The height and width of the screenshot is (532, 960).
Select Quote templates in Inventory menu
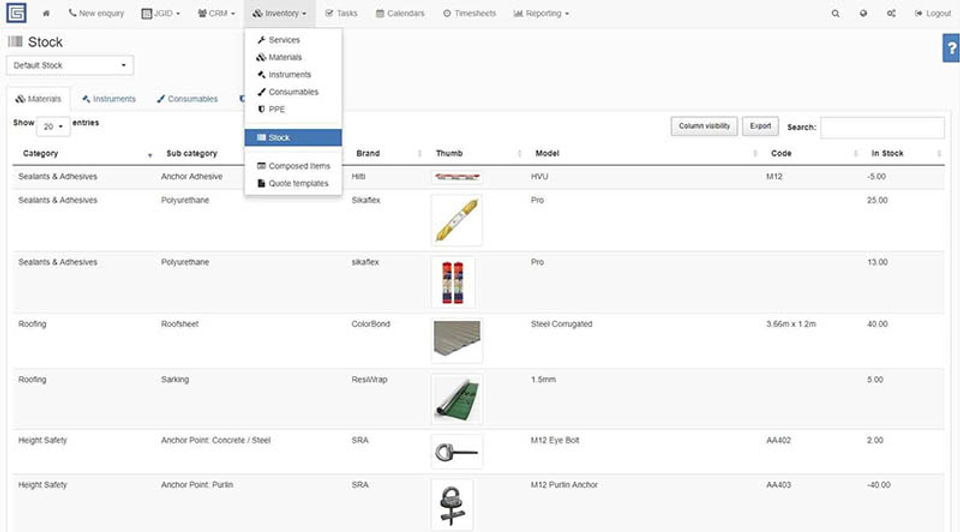(x=293, y=183)
